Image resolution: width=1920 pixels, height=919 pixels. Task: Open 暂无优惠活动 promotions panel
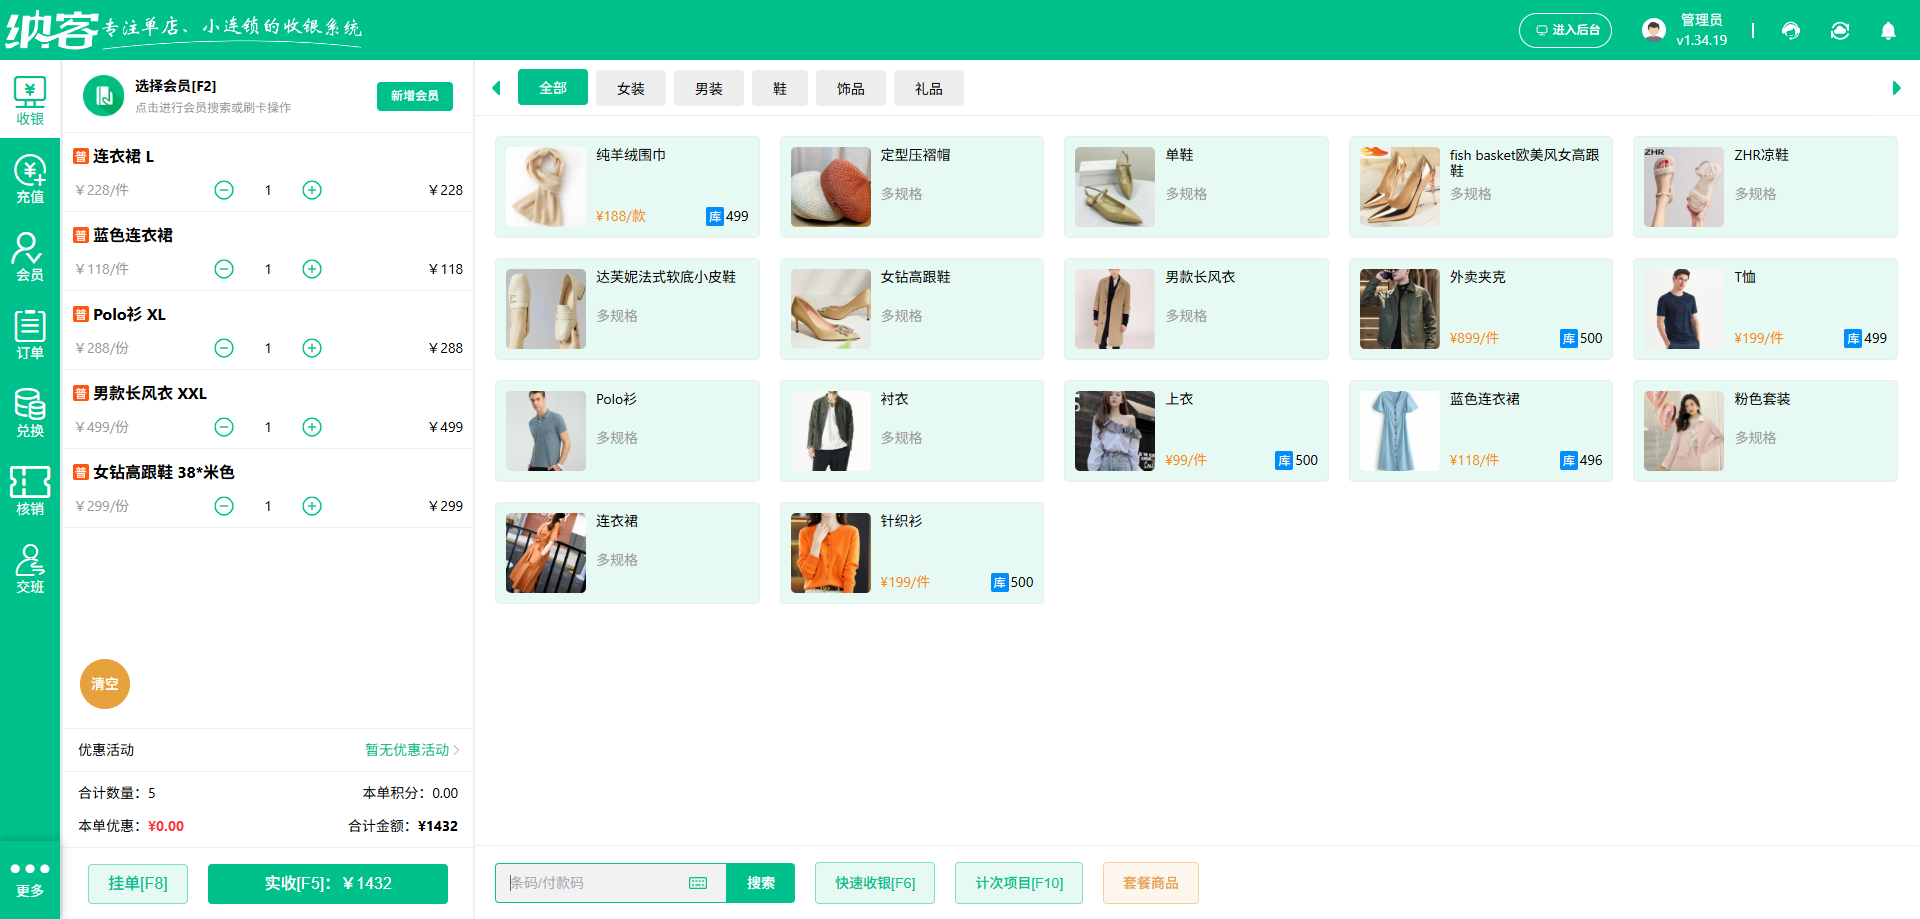tap(408, 750)
